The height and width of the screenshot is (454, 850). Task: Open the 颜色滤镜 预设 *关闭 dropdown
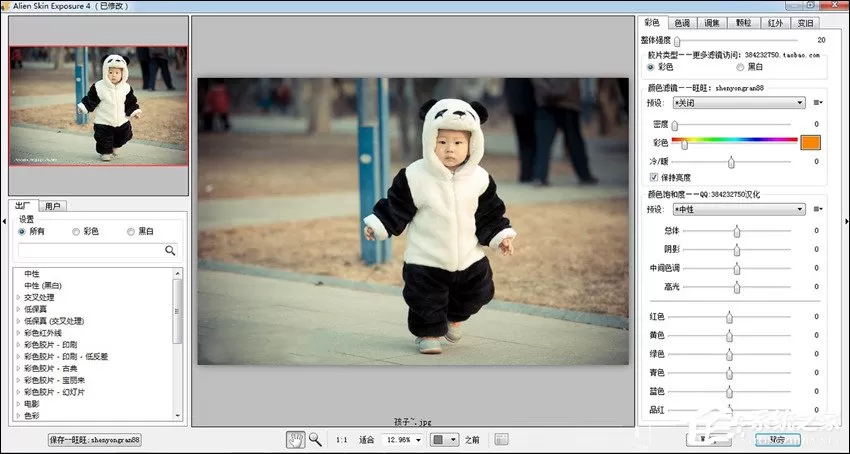point(739,103)
